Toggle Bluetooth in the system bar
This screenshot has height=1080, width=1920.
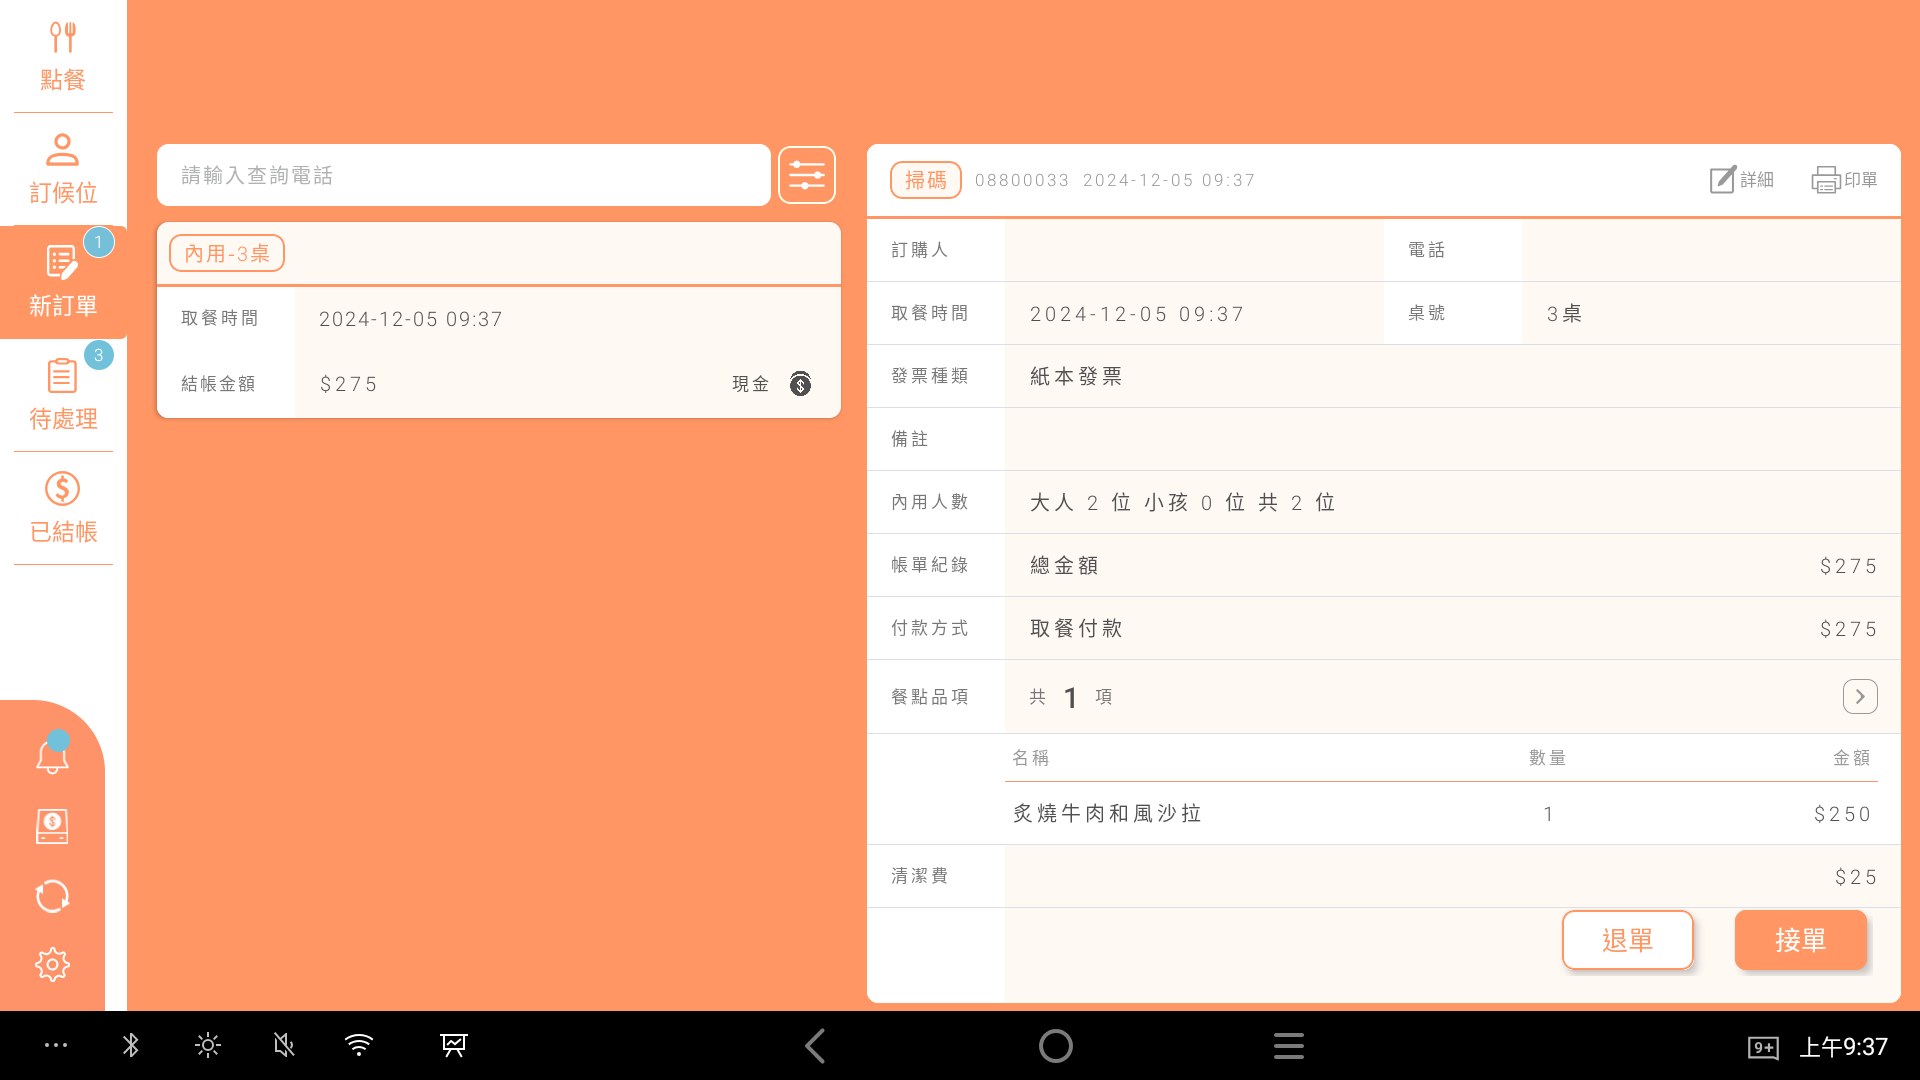point(131,1046)
